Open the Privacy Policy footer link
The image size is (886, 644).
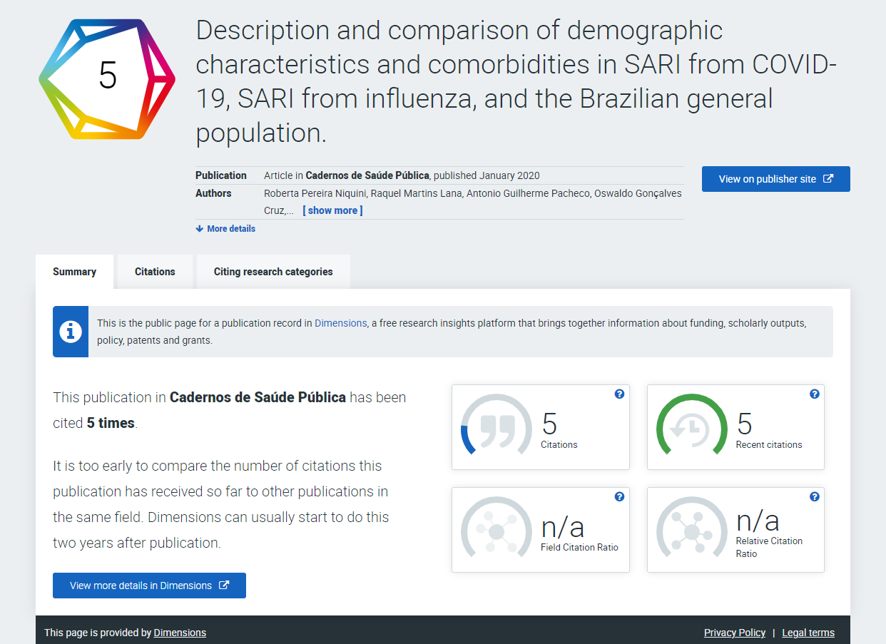[x=735, y=633]
